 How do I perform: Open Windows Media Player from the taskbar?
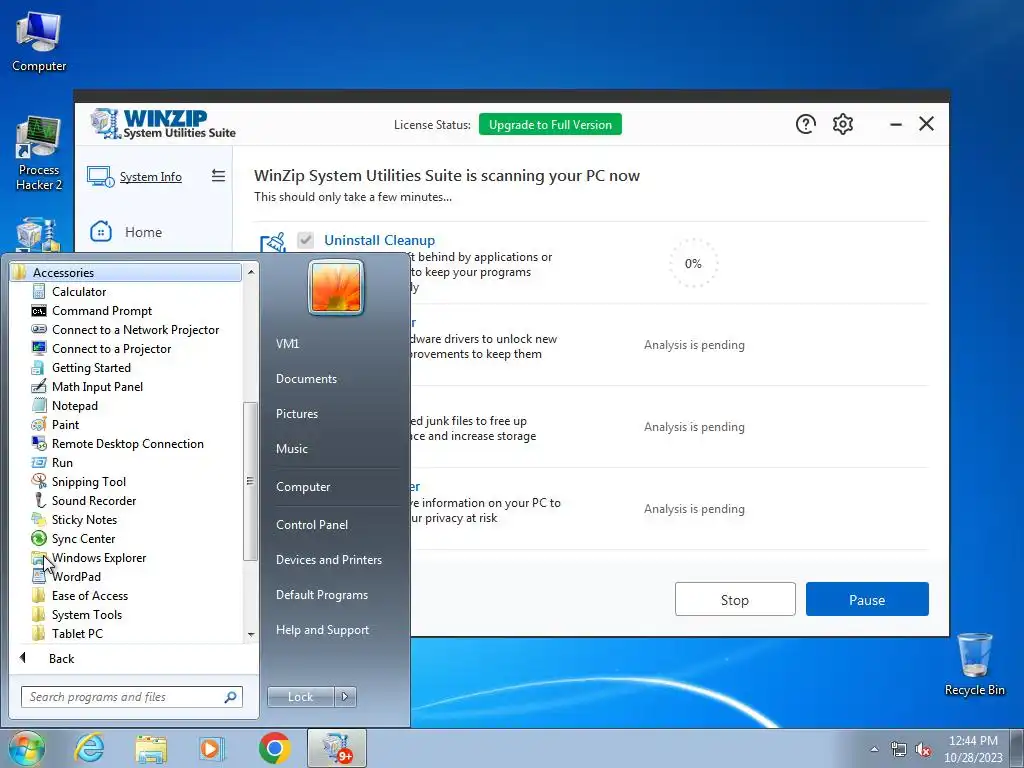(212, 748)
